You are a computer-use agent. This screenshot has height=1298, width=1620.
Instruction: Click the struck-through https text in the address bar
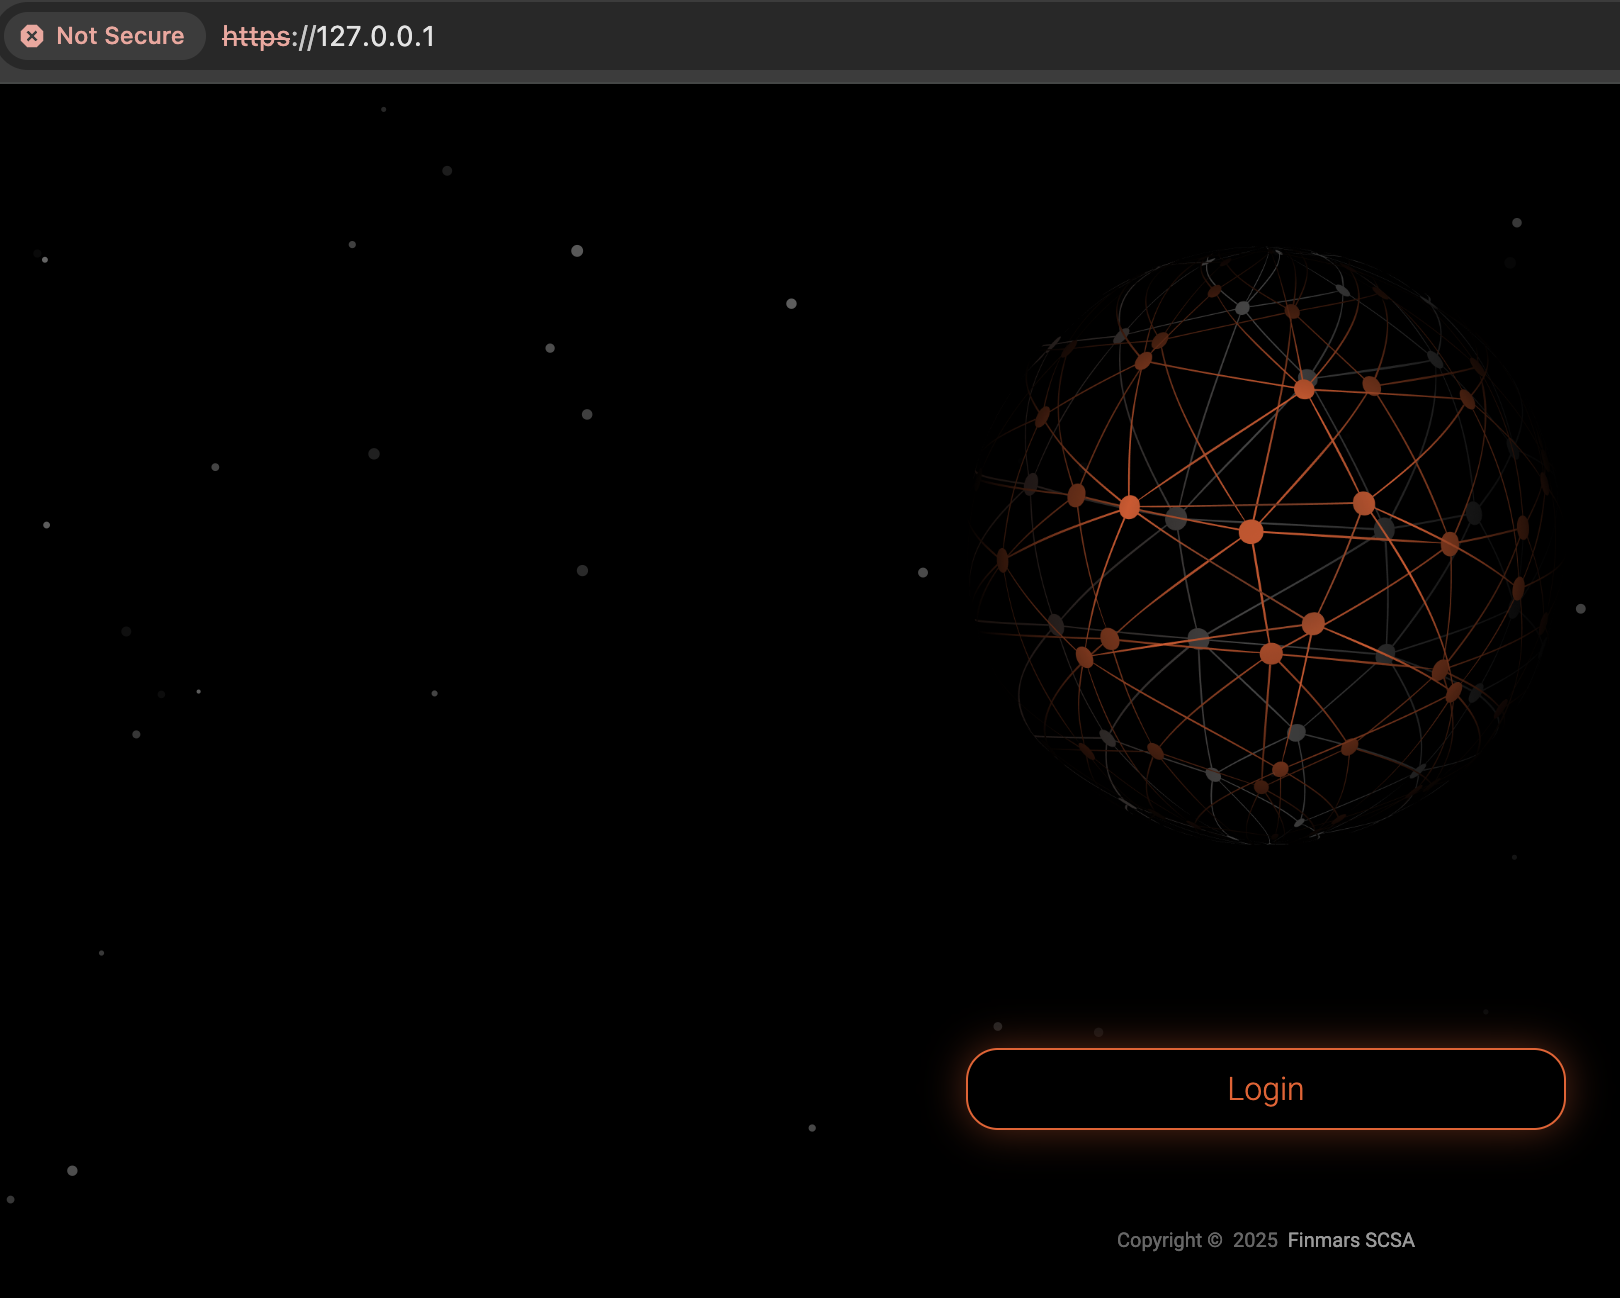click(x=255, y=37)
